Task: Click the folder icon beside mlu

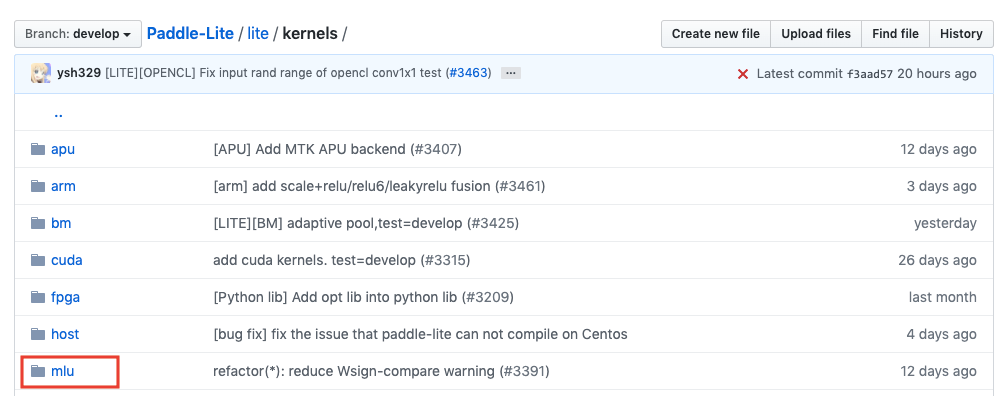Action: click(x=38, y=371)
